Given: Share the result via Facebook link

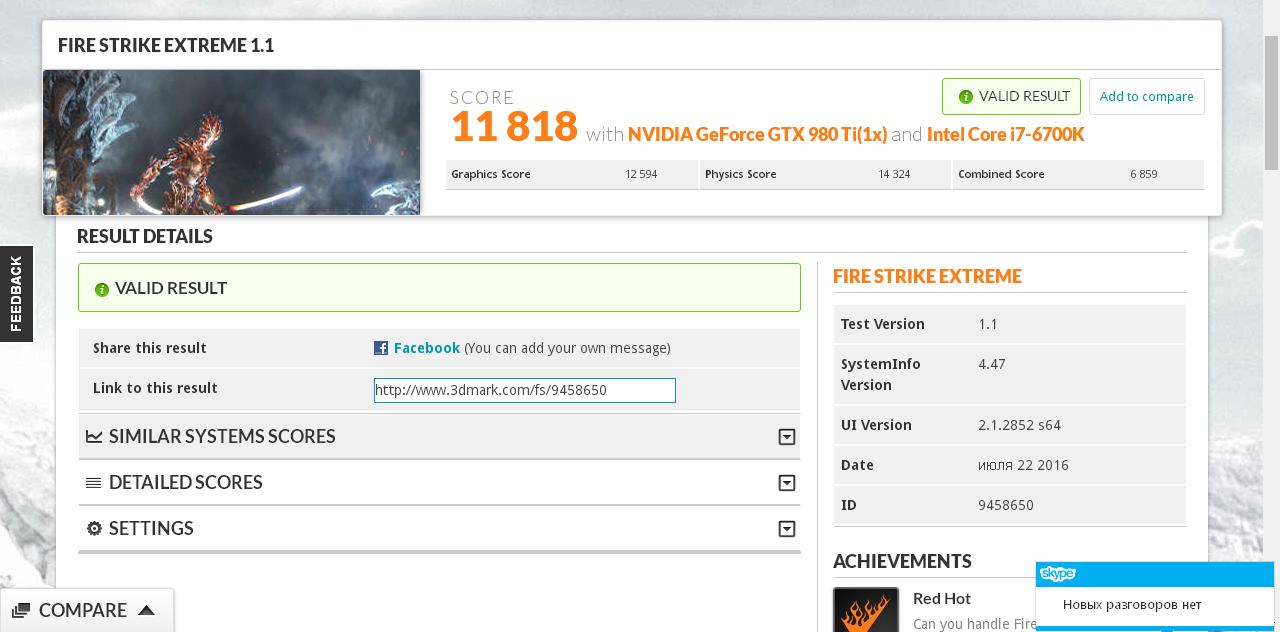Looking at the screenshot, I should click(427, 348).
